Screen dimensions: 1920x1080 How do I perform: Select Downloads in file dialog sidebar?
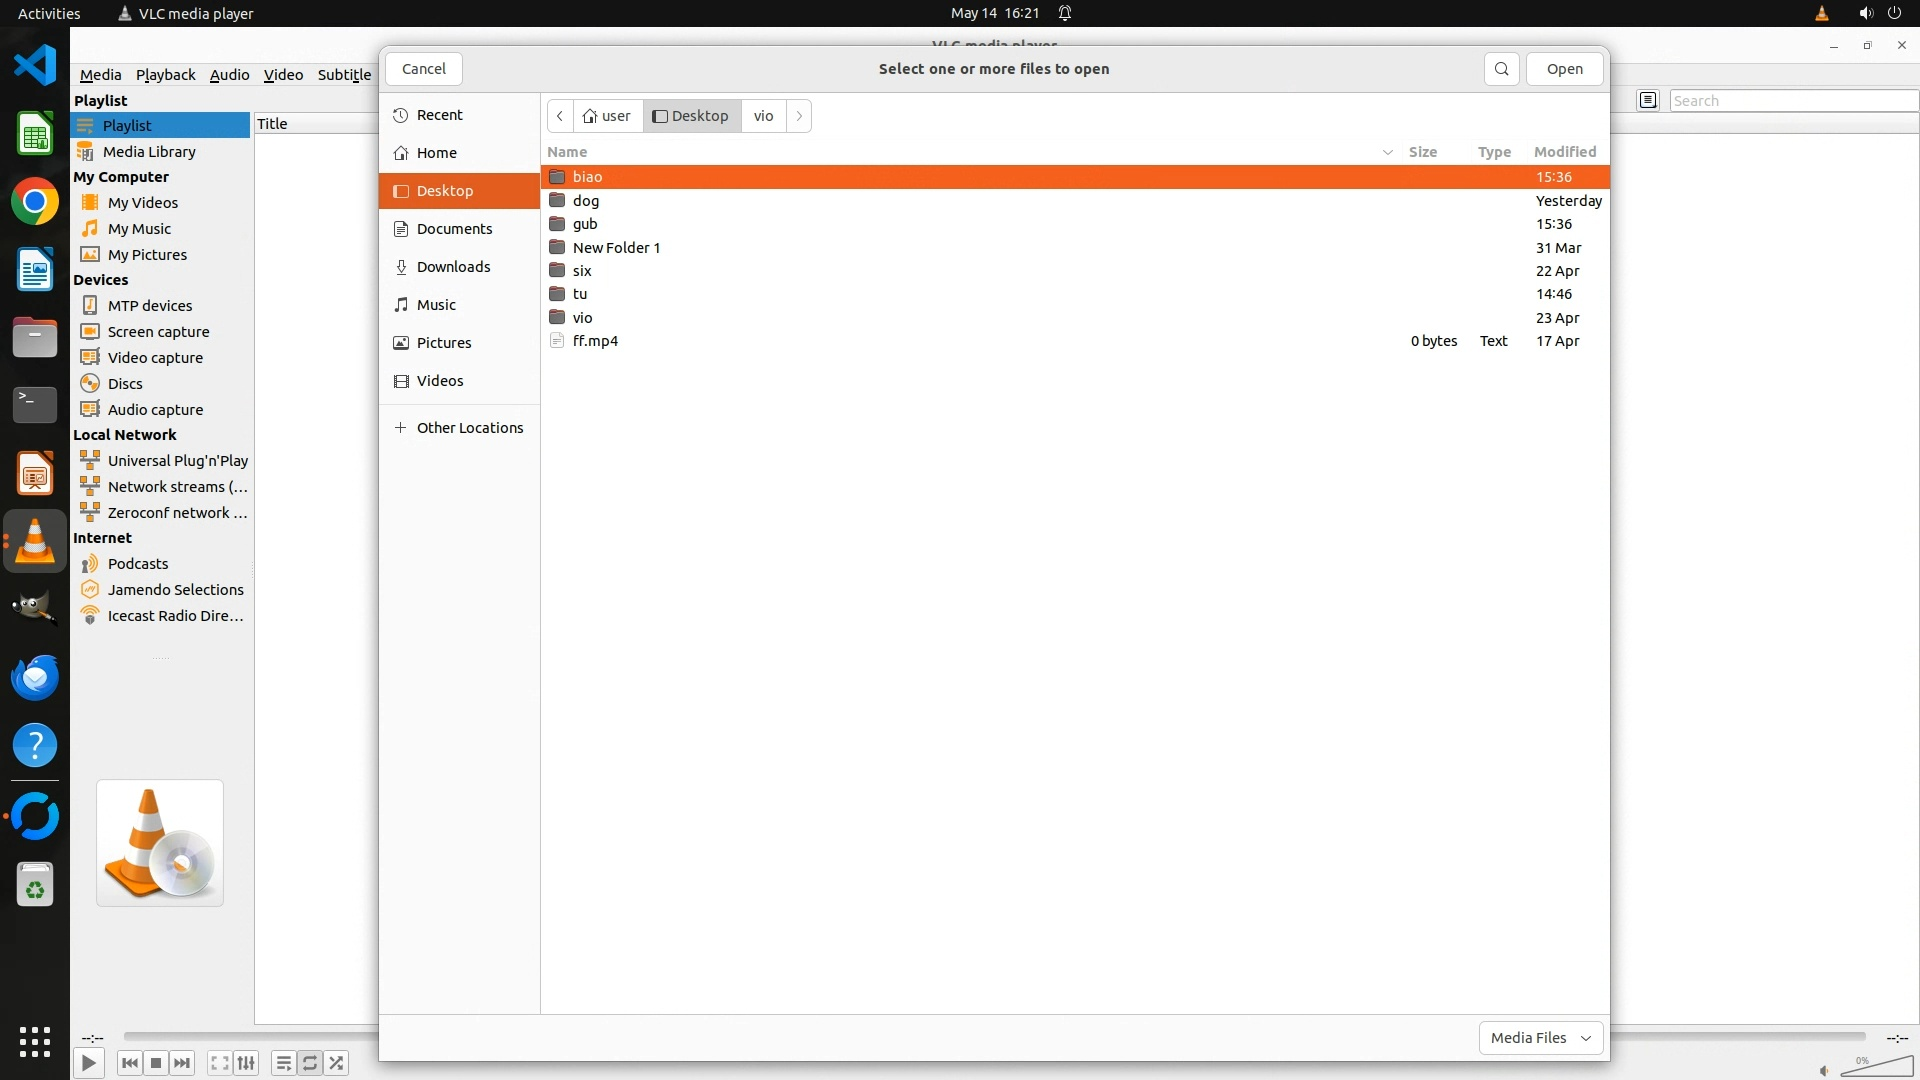(453, 267)
